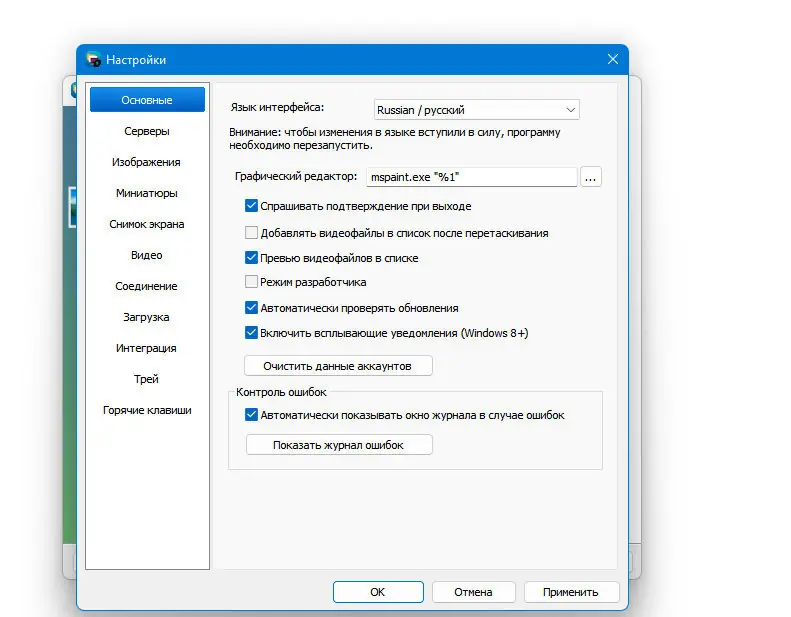This screenshot has height=617, width=791.
Task: Close the Настройки dialog window
Action: [612, 60]
